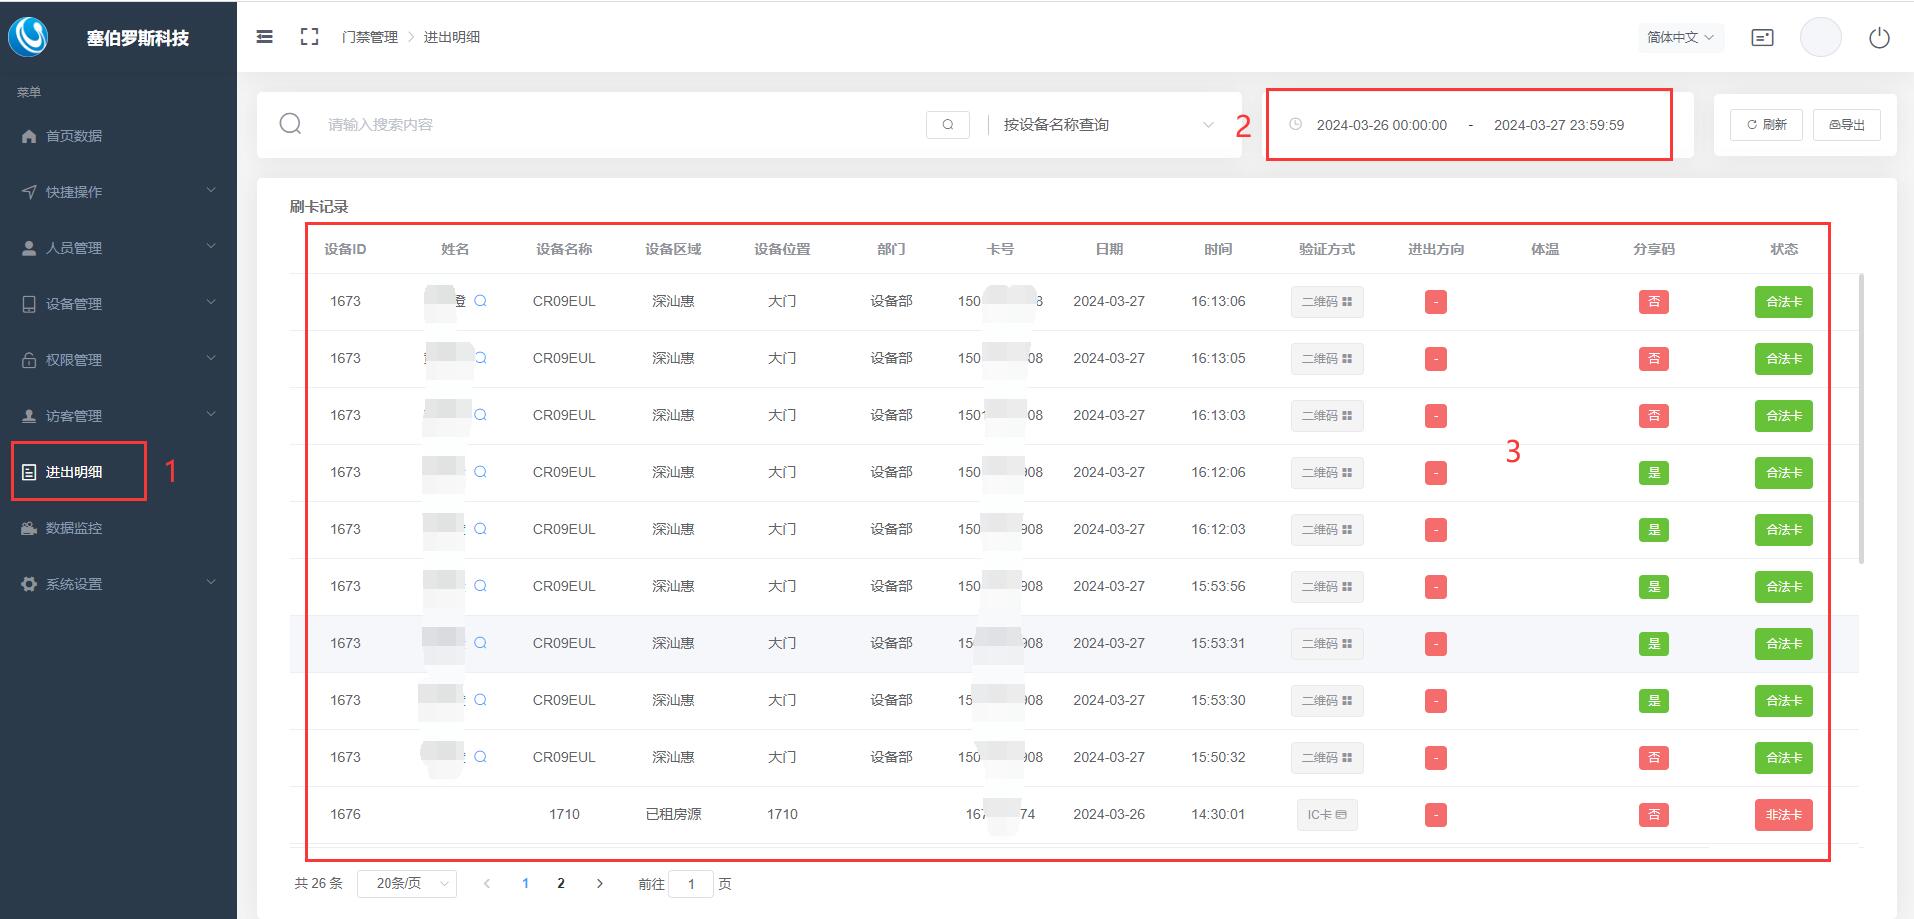
Task: Open the 简体中文 language dropdown
Action: click(1680, 37)
